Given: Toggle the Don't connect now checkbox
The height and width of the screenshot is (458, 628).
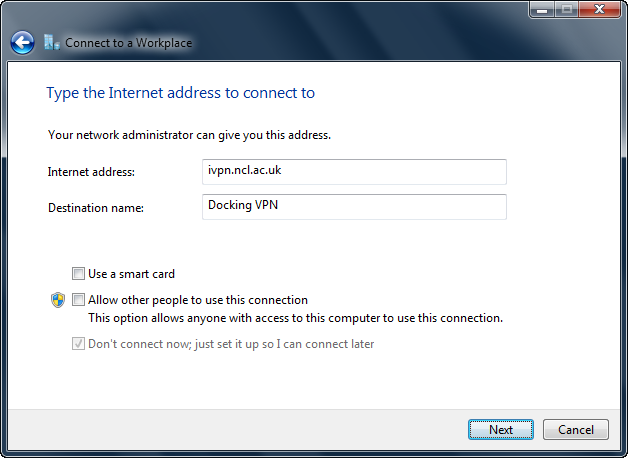Looking at the screenshot, I should tap(78, 344).
